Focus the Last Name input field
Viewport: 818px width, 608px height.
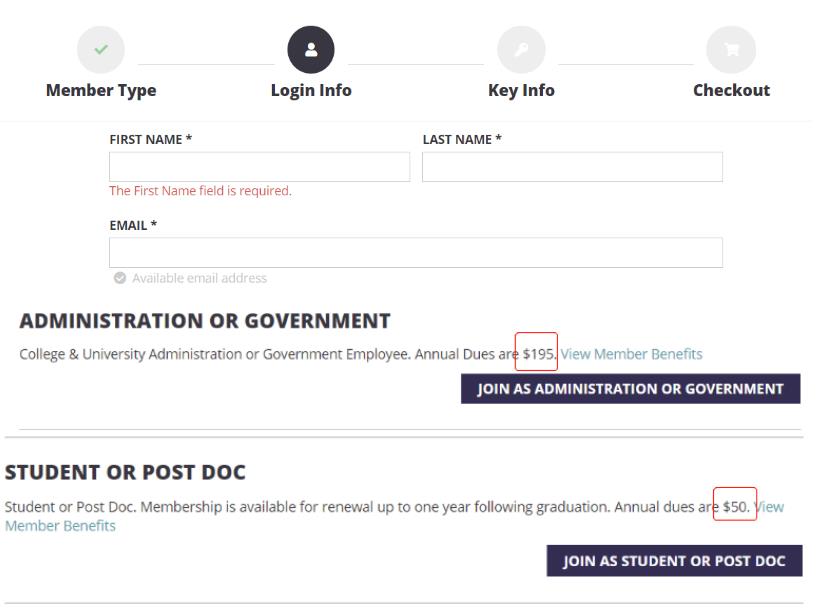pos(572,167)
